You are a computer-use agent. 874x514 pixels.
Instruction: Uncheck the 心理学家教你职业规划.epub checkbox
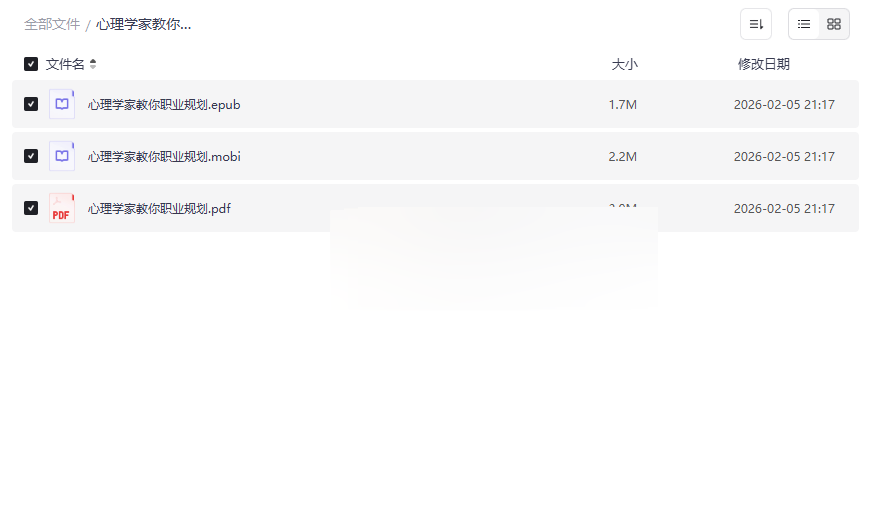point(31,104)
